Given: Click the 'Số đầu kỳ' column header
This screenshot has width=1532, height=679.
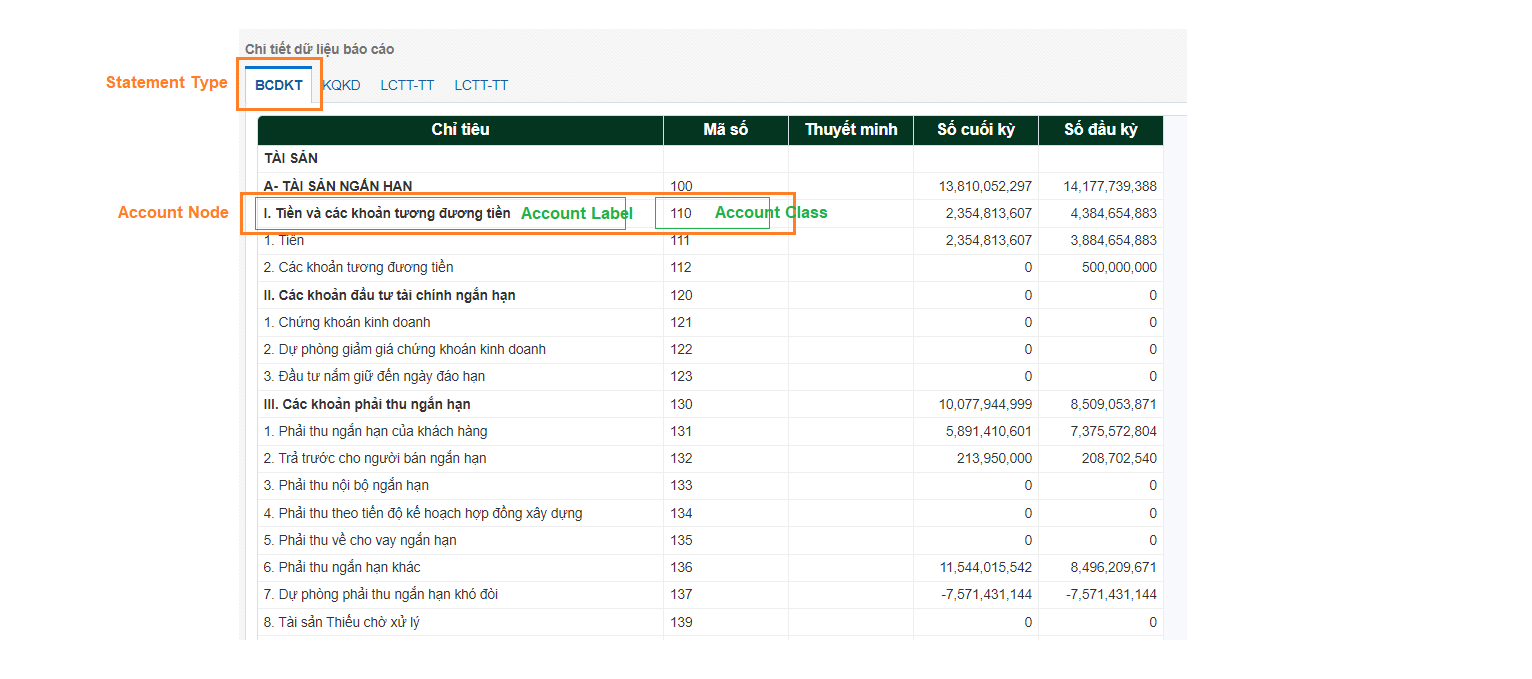Looking at the screenshot, I should (1101, 130).
